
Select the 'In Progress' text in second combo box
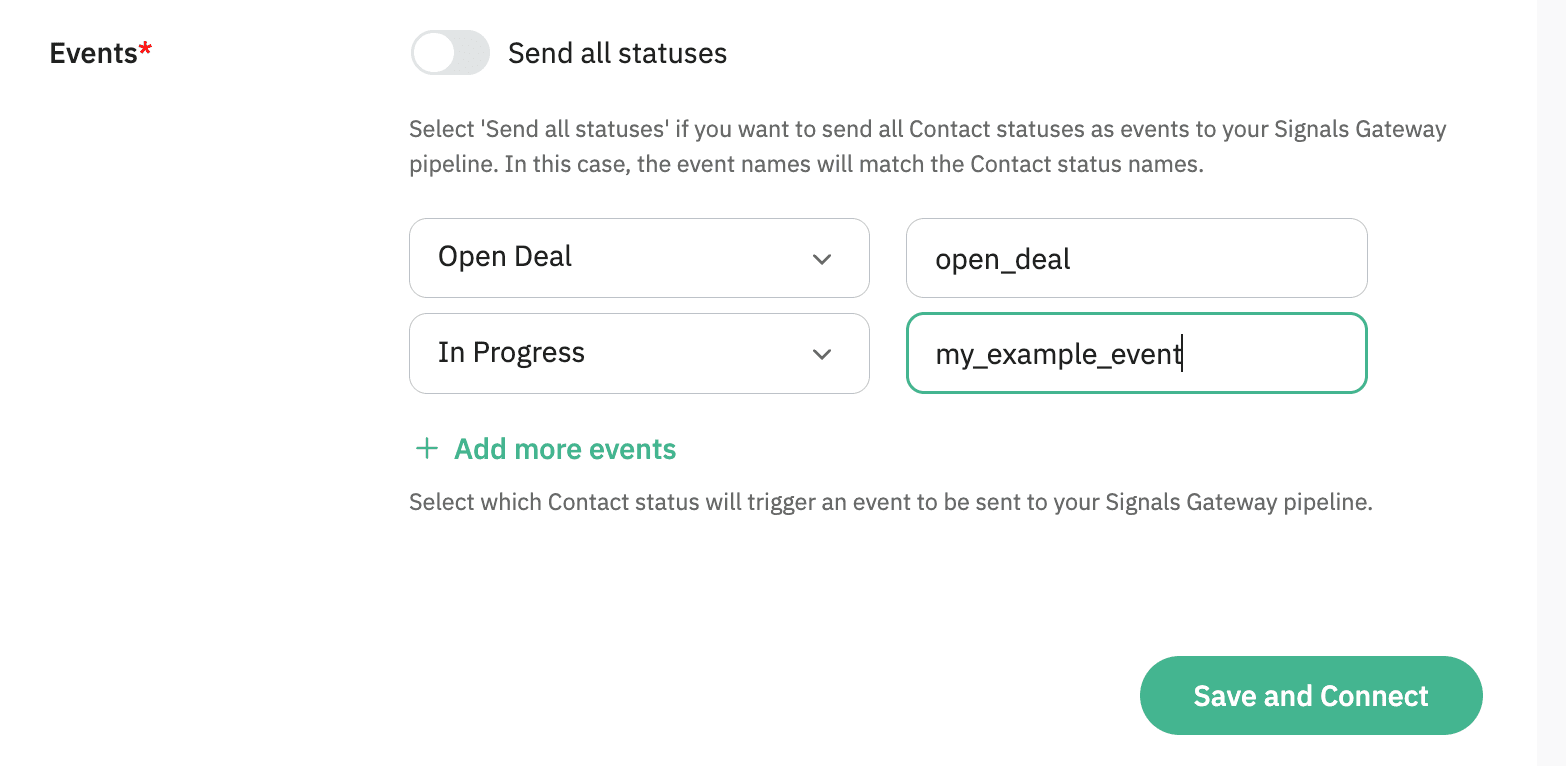coord(511,353)
